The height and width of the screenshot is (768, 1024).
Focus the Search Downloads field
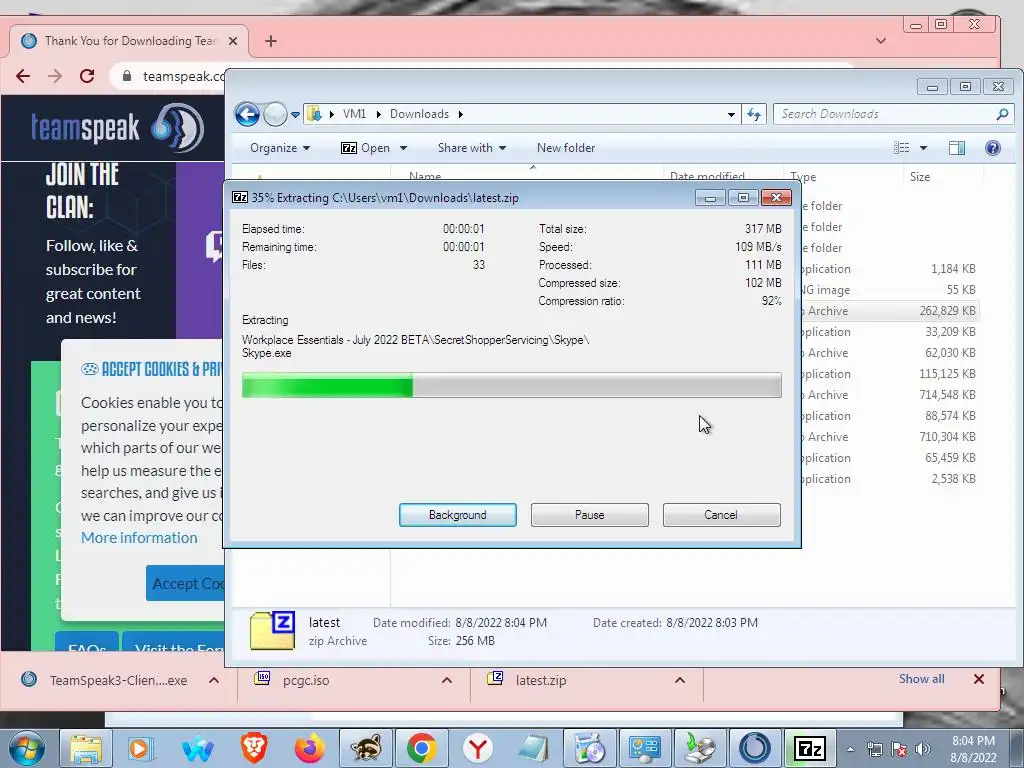coord(893,114)
